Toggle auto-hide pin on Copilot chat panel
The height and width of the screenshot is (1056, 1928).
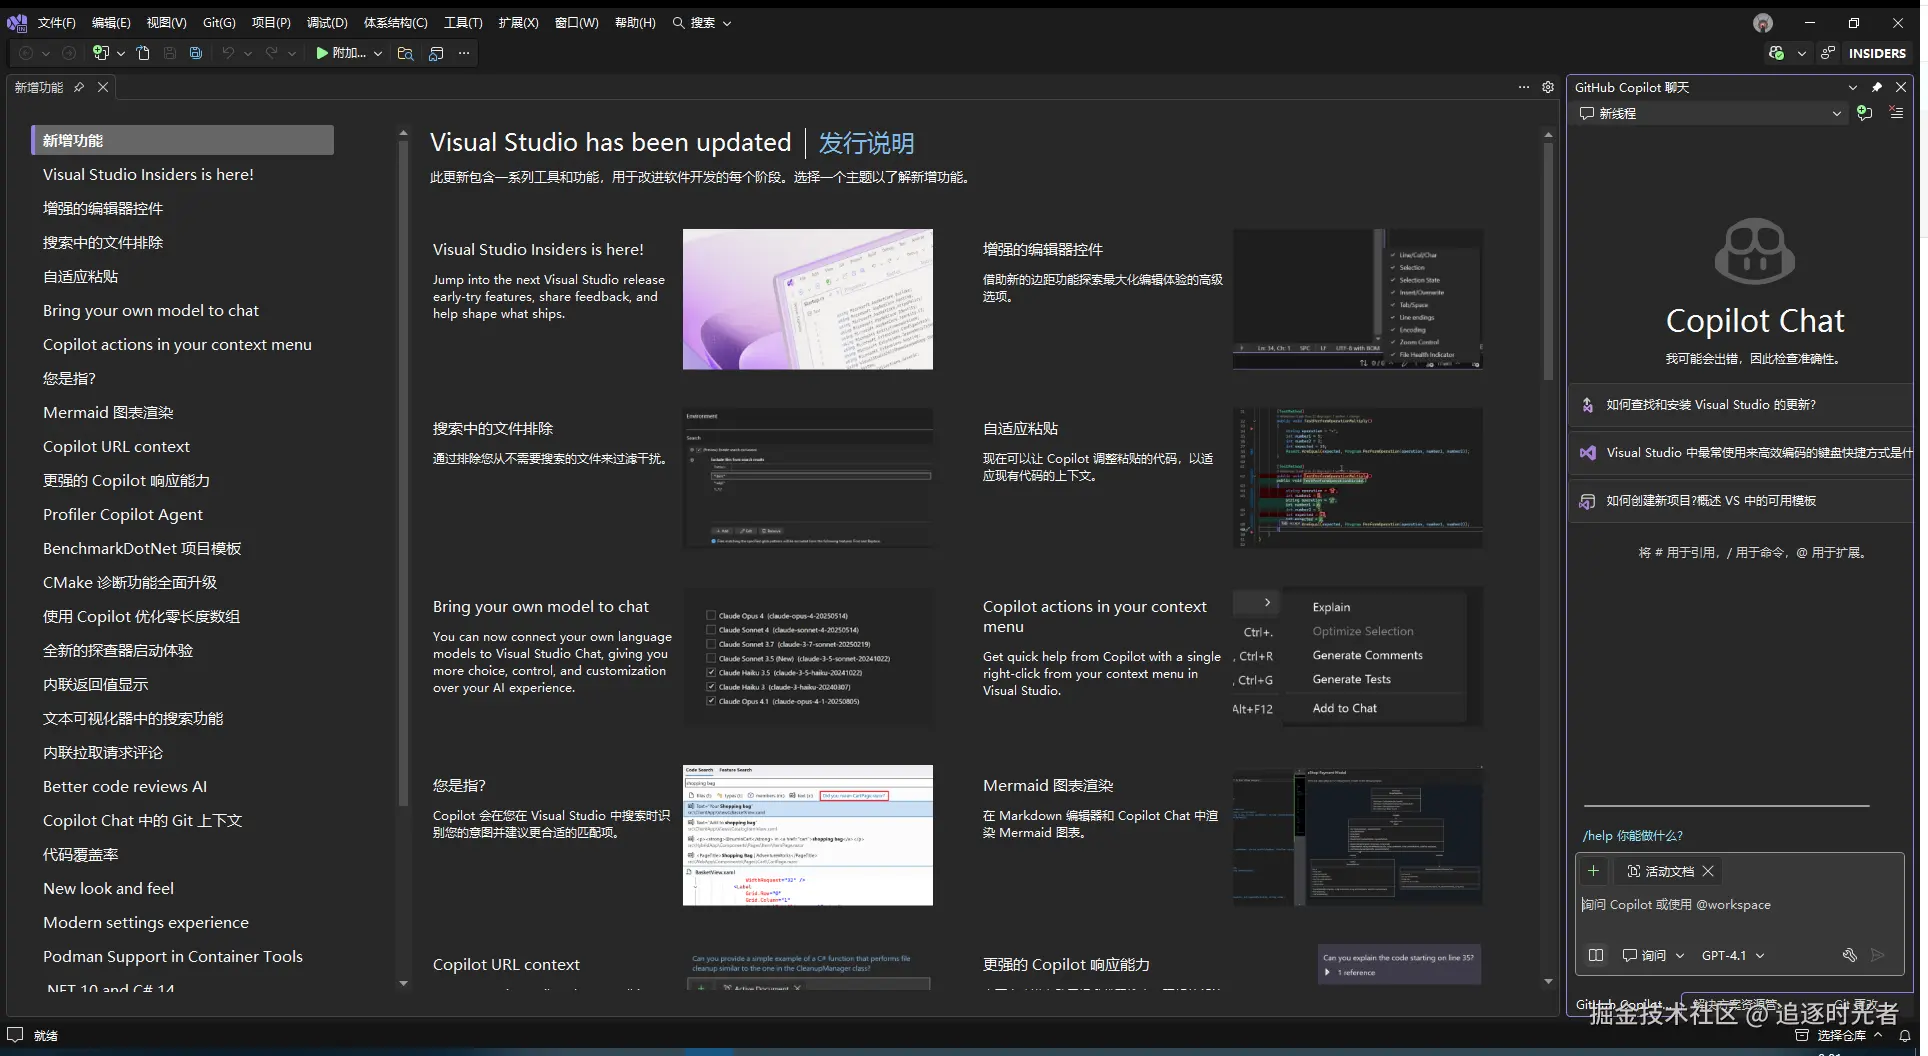click(x=1877, y=87)
